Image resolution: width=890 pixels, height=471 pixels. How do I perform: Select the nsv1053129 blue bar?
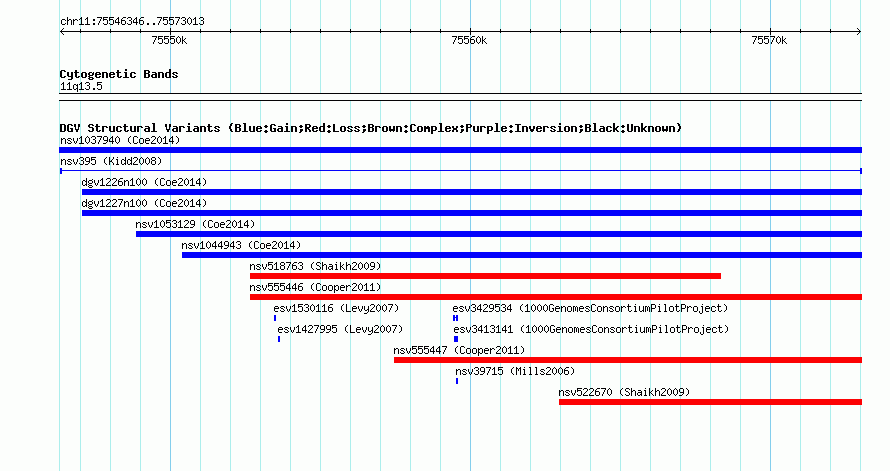click(499, 234)
